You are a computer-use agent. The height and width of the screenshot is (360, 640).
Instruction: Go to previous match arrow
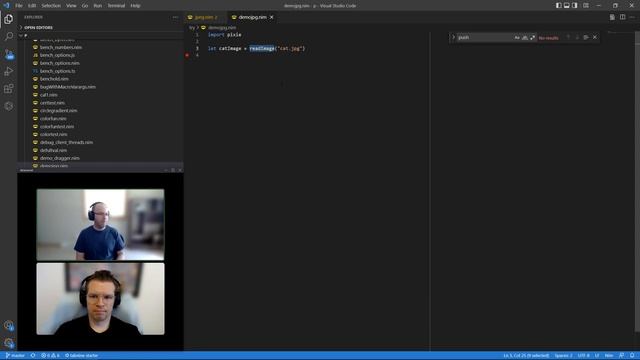click(x=568, y=38)
